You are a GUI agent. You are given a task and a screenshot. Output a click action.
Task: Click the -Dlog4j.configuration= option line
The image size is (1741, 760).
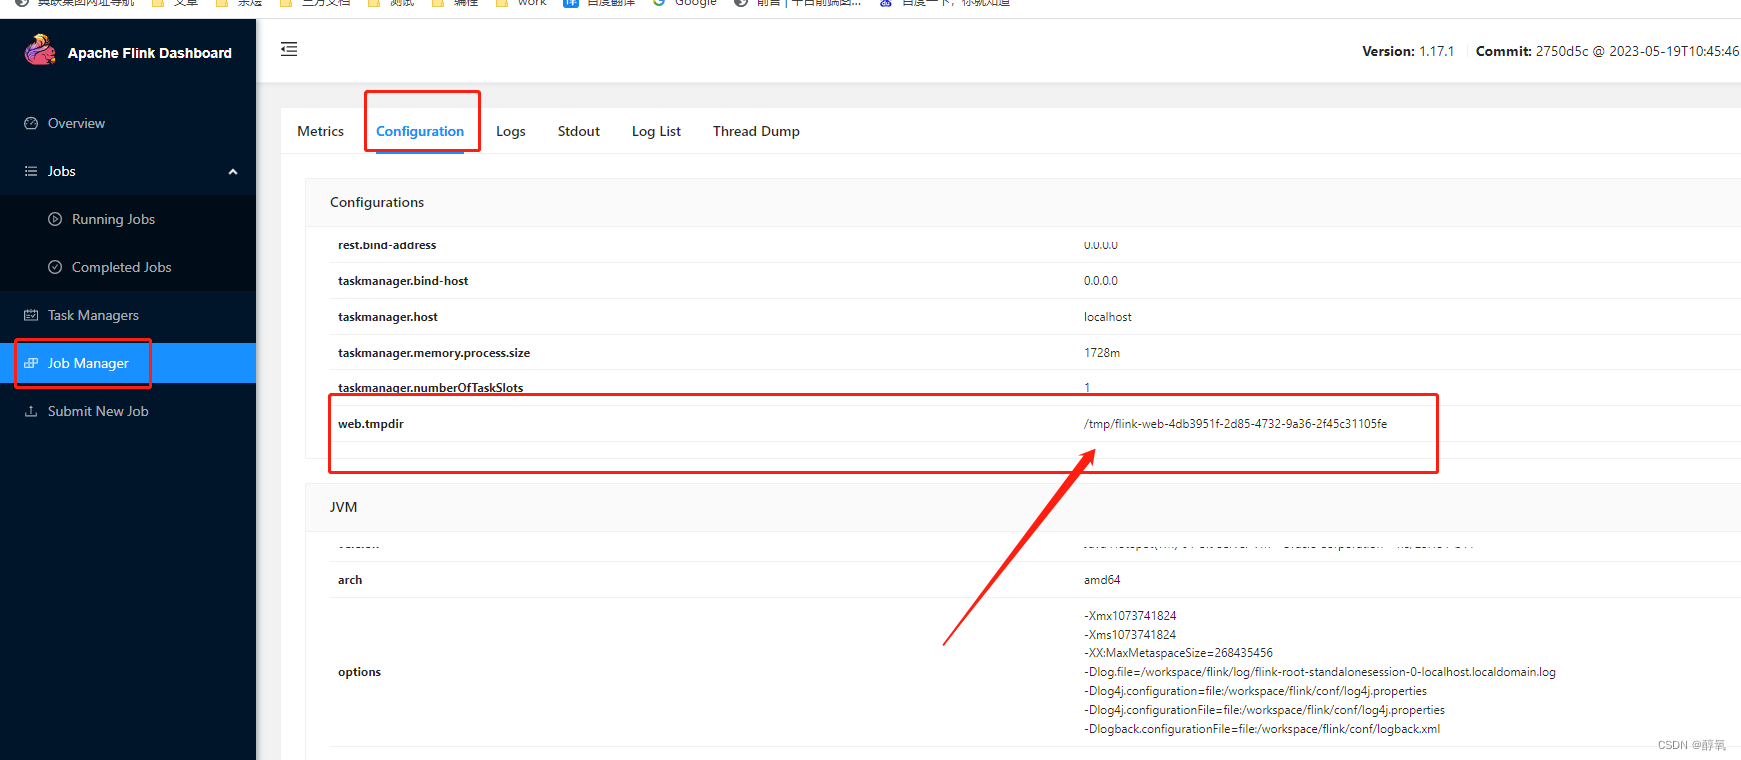pyautogui.click(x=1255, y=691)
